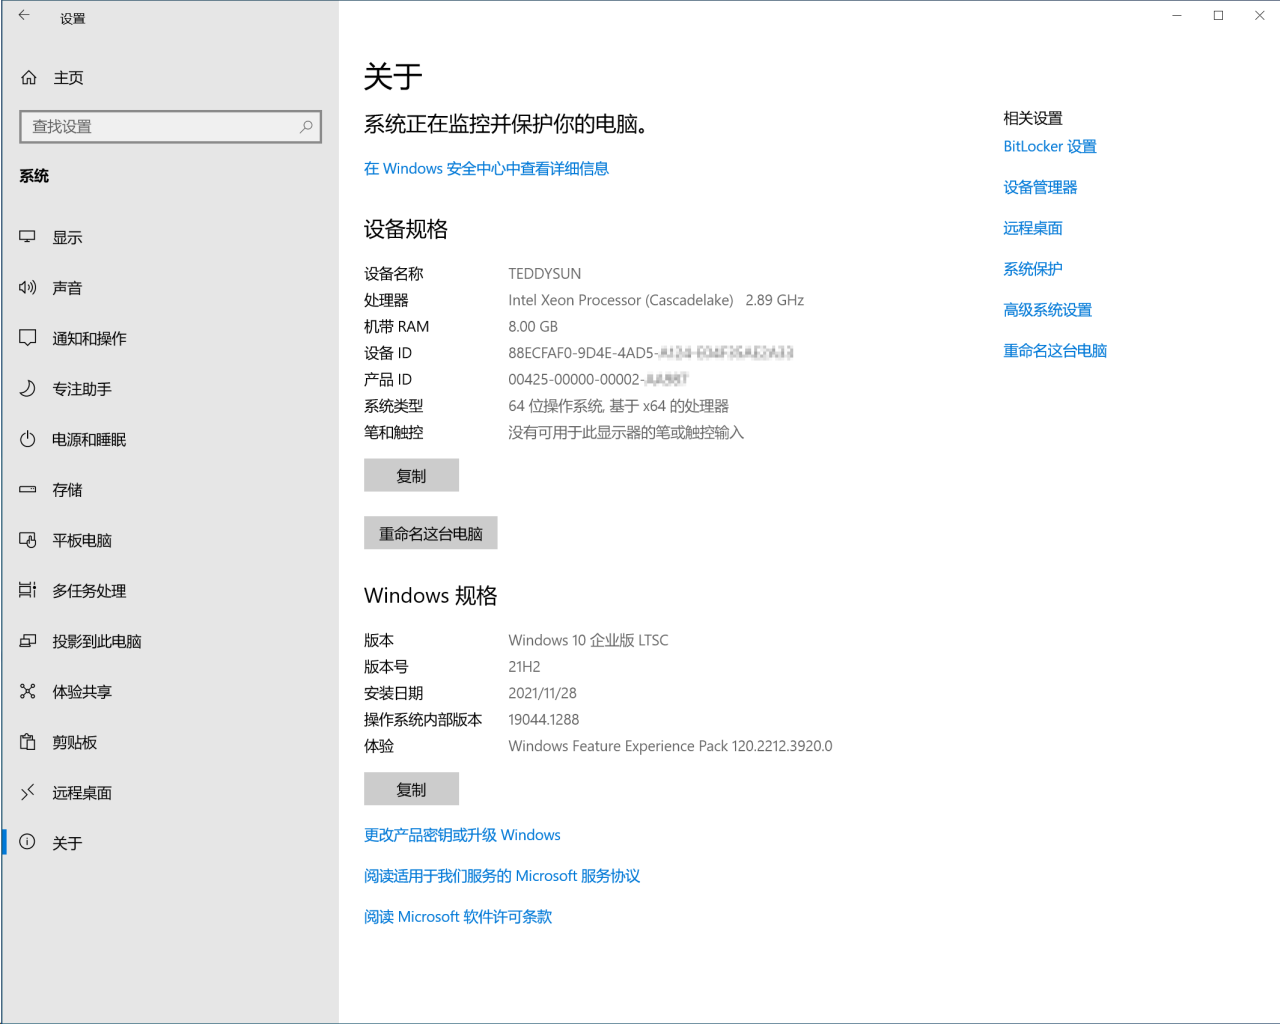1280x1024 pixels.
Task: Click the 平板电脑 tablet icon
Action: coord(28,540)
